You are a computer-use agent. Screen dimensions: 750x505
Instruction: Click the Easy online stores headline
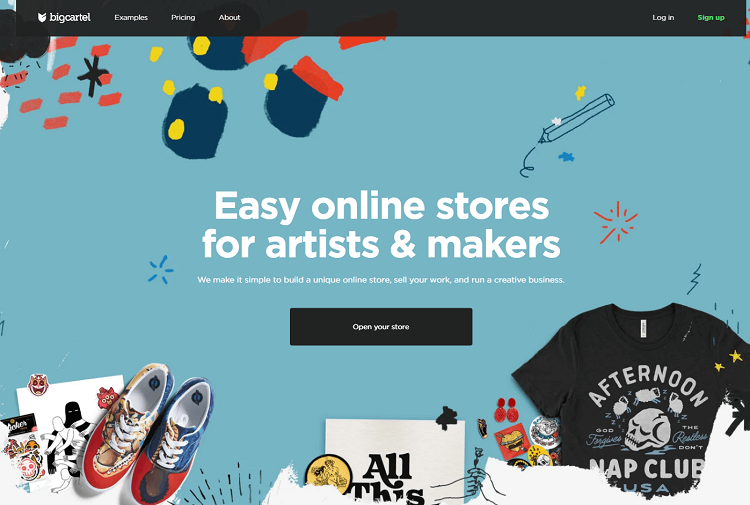click(381, 224)
